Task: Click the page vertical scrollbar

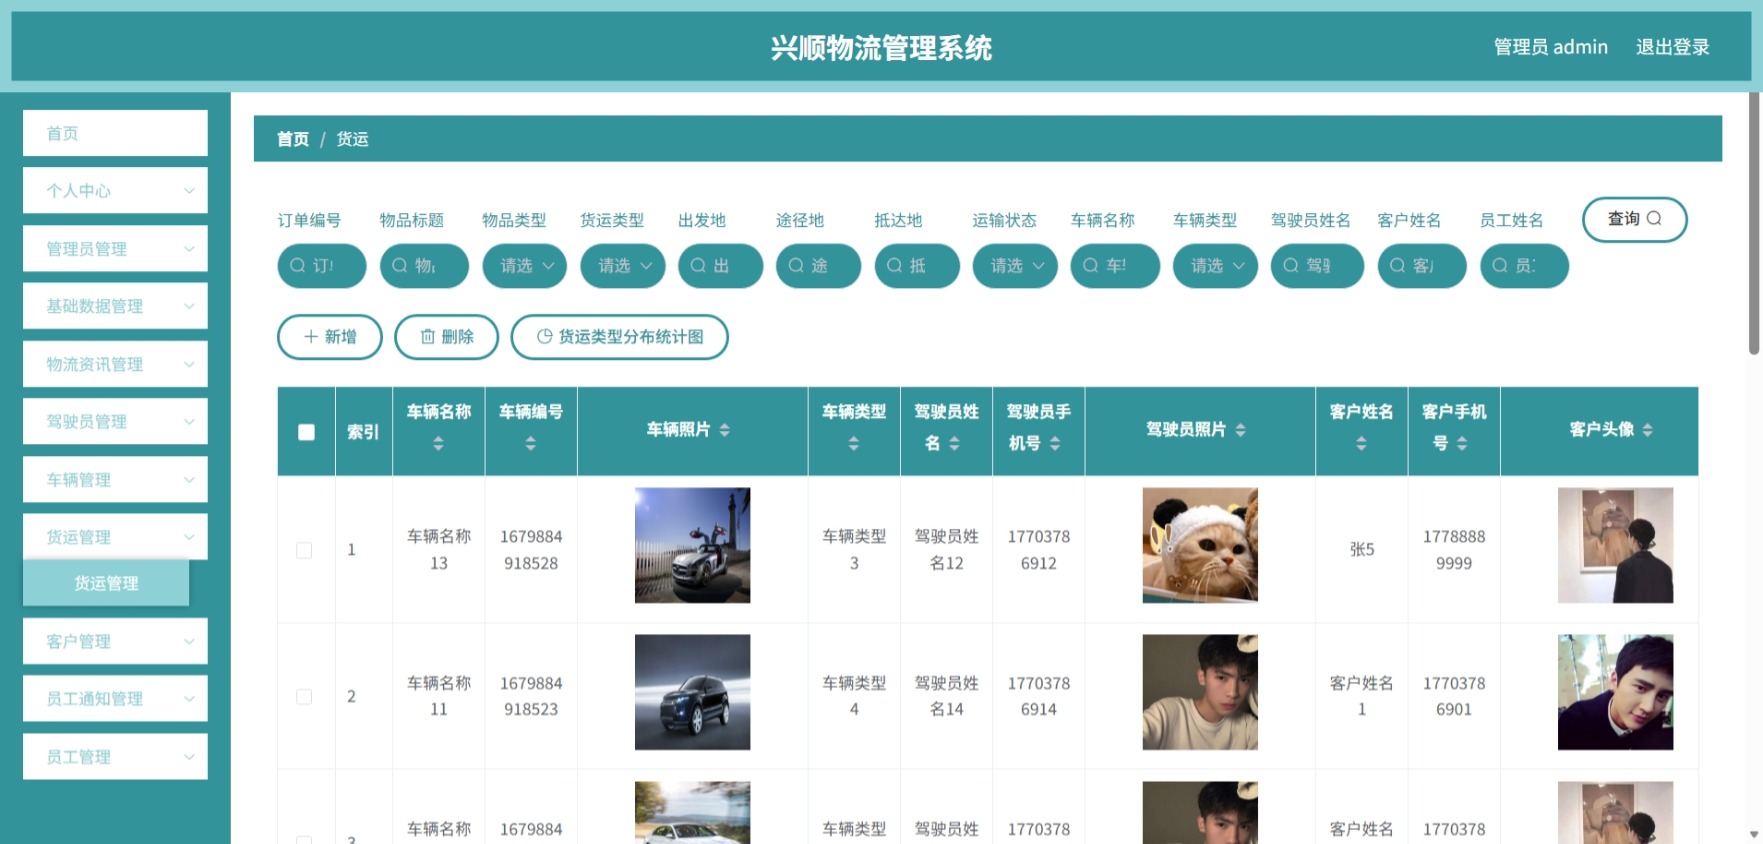Action: point(1754,224)
